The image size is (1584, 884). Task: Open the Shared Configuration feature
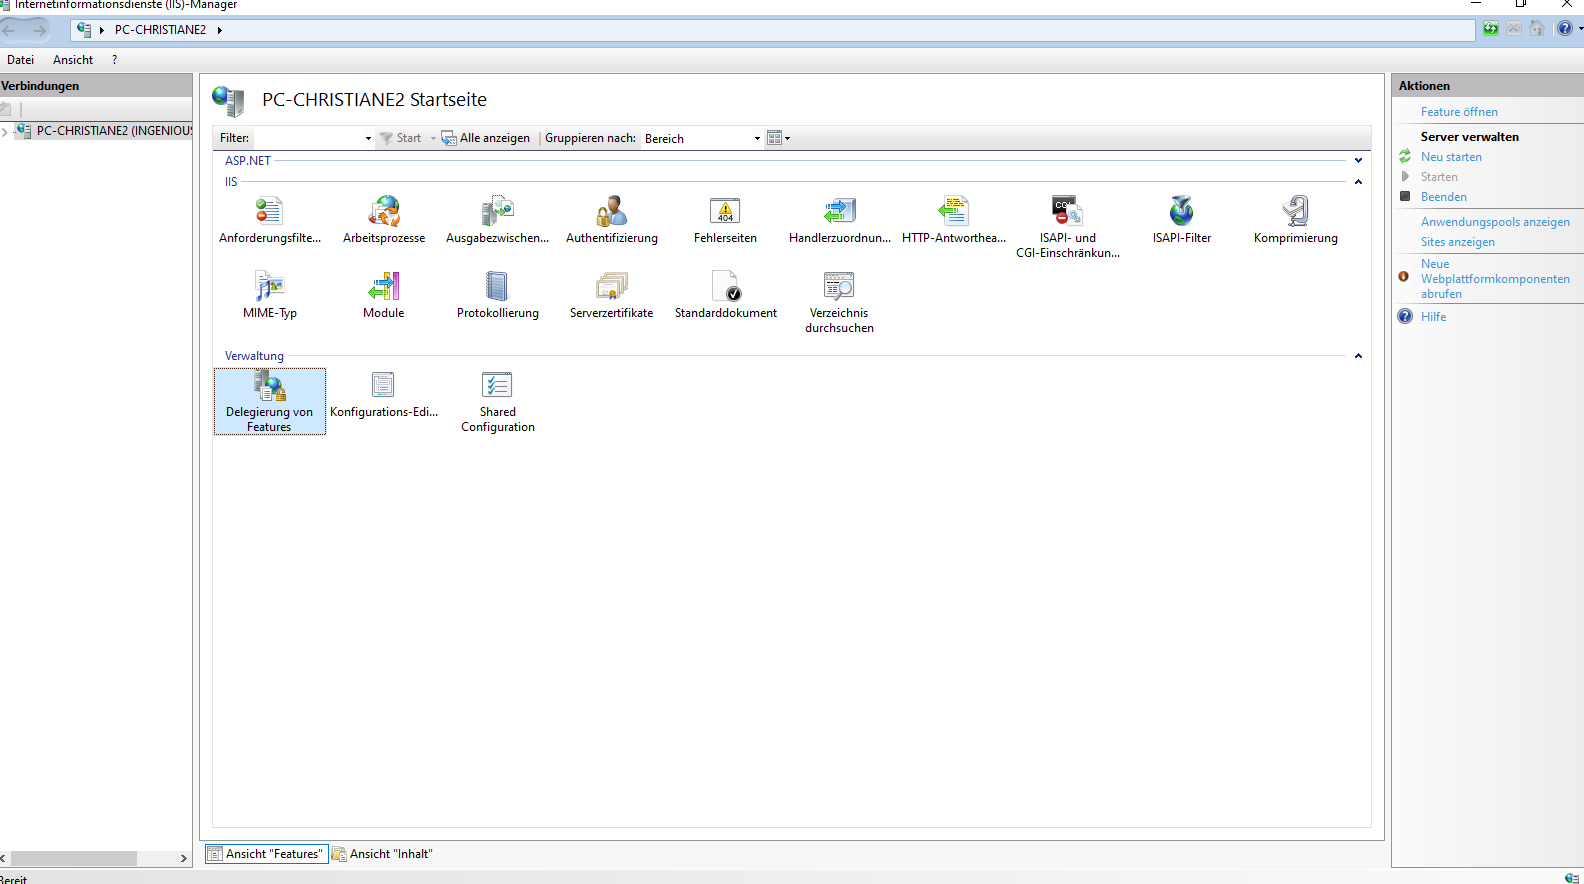(x=497, y=401)
